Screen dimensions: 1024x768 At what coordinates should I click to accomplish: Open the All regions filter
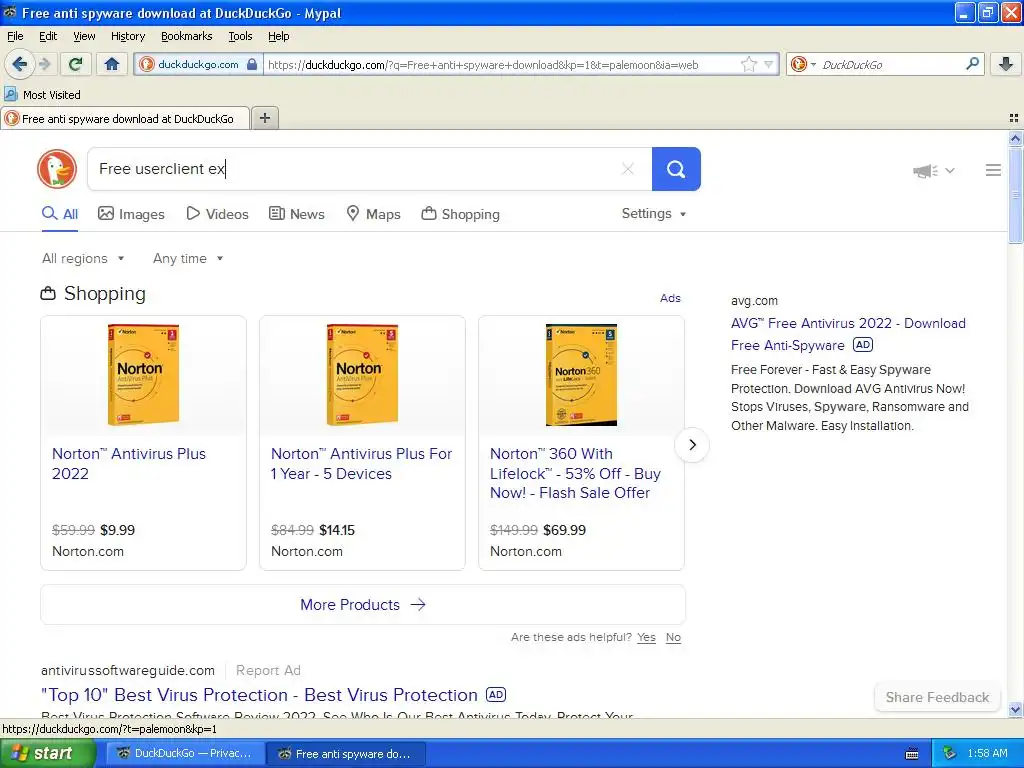pyautogui.click(x=83, y=259)
